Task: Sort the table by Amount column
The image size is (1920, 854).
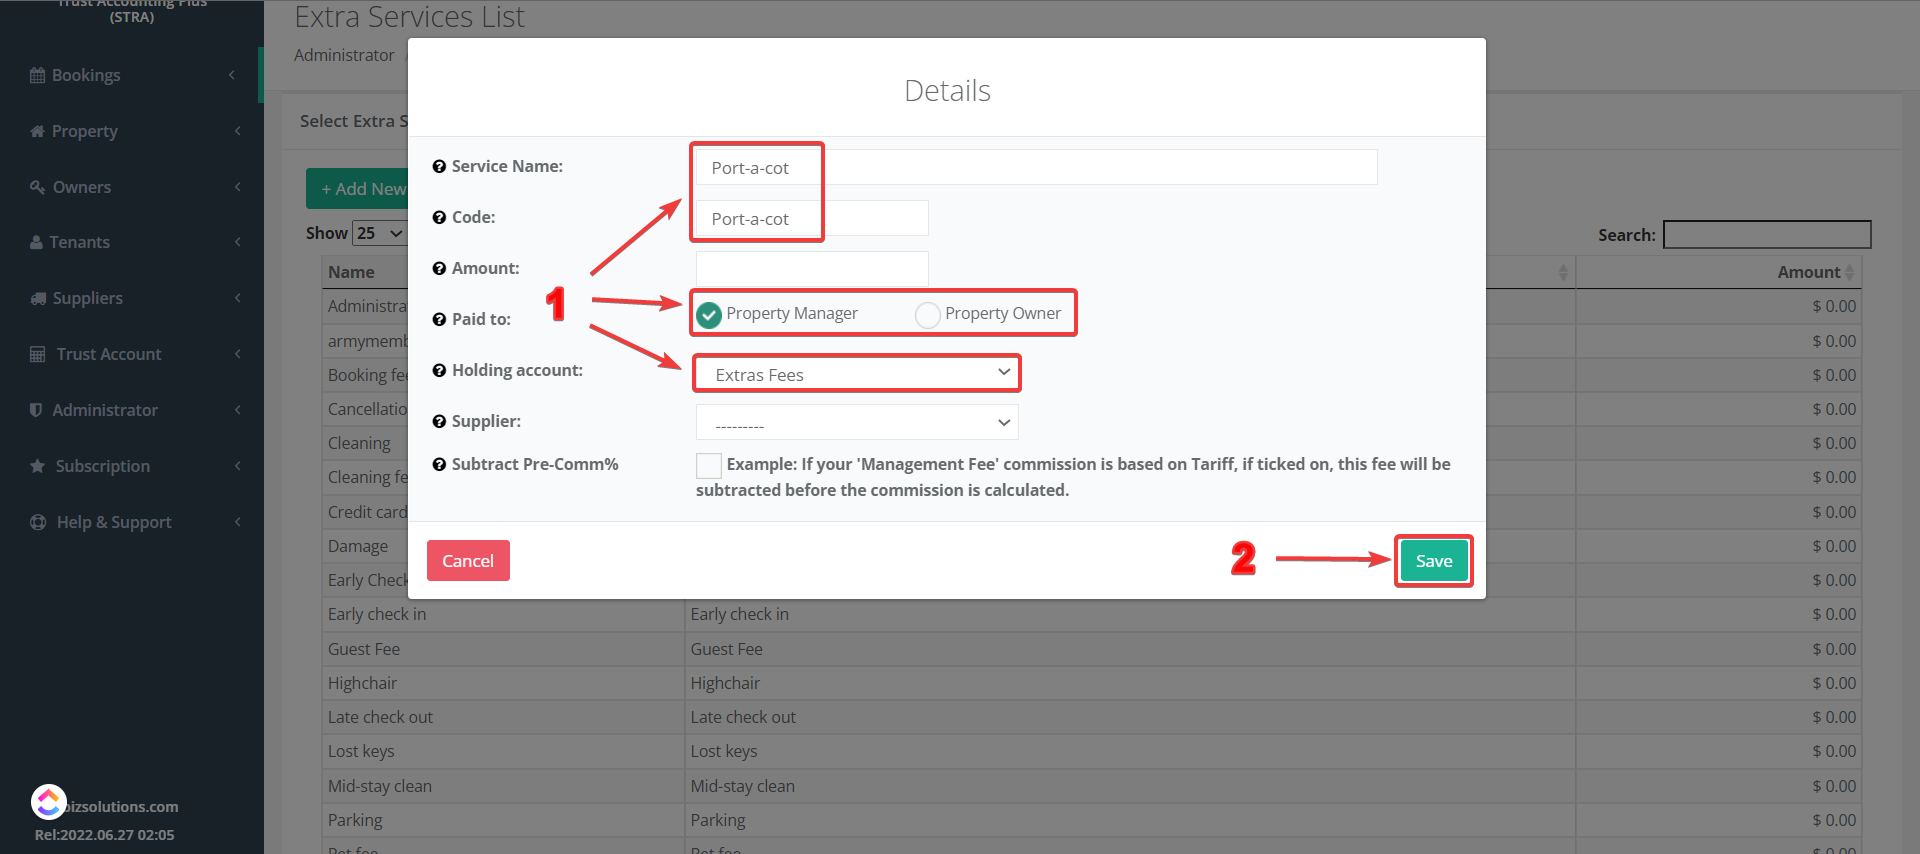Action: pyautogui.click(x=1718, y=272)
